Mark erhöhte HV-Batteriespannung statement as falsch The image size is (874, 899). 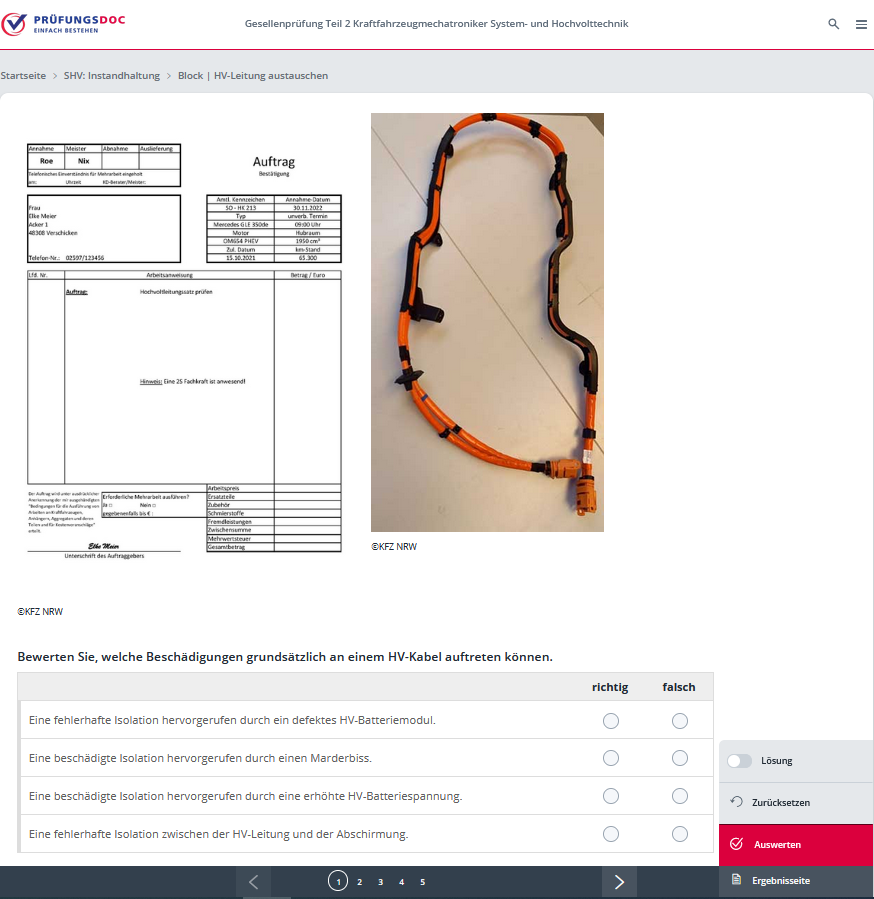point(680,796)
